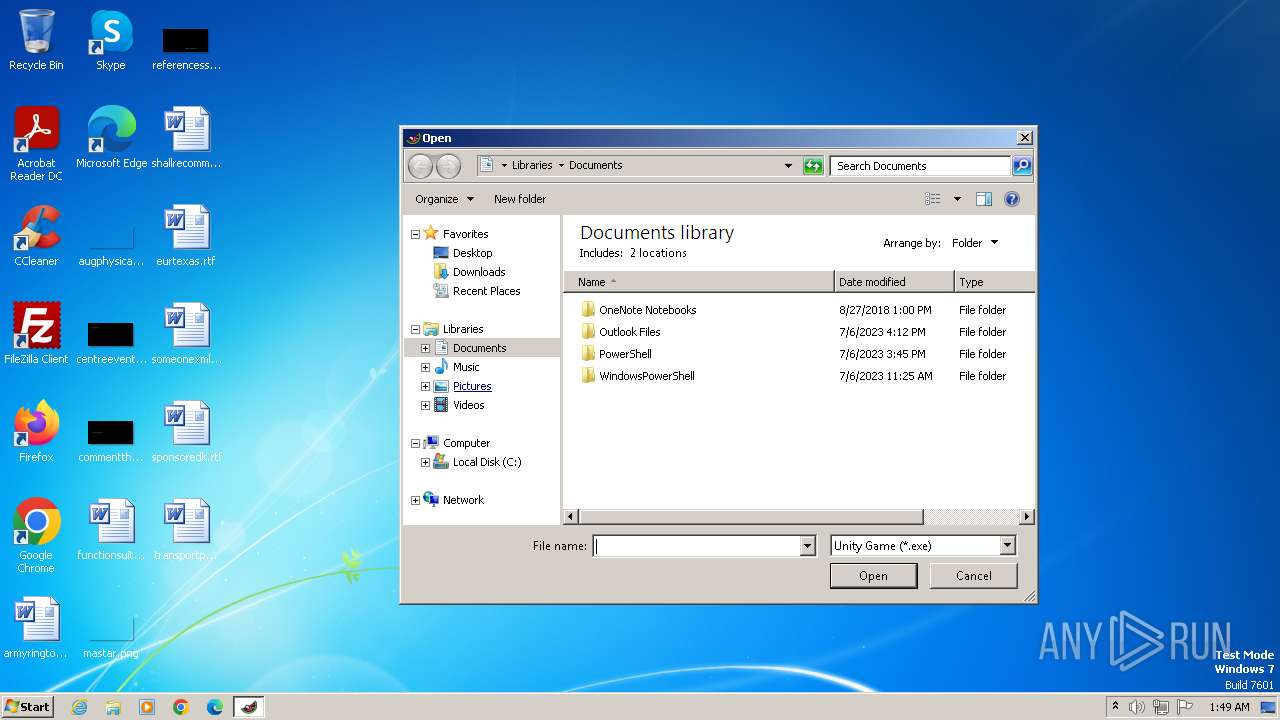
Task: Click the horizontal scrollbar thumb in file list
Action: (750, 517)
